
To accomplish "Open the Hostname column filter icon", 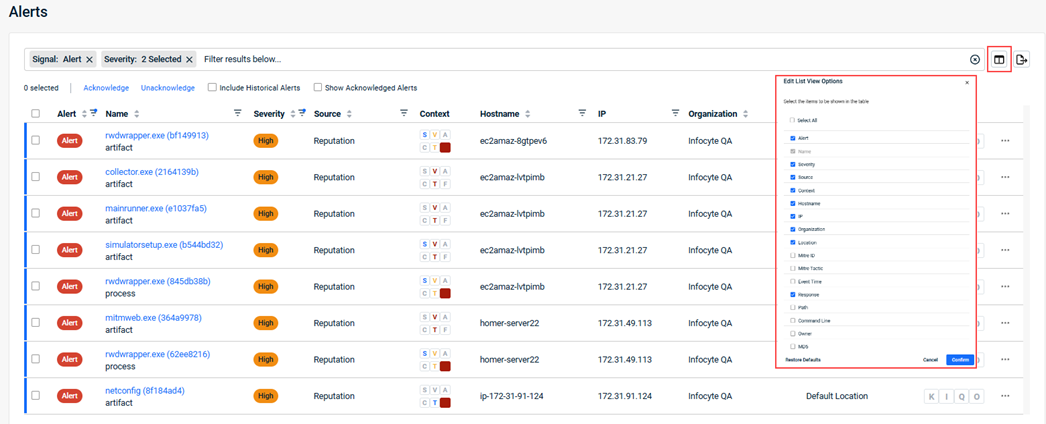I will click(x=582, y=114).
